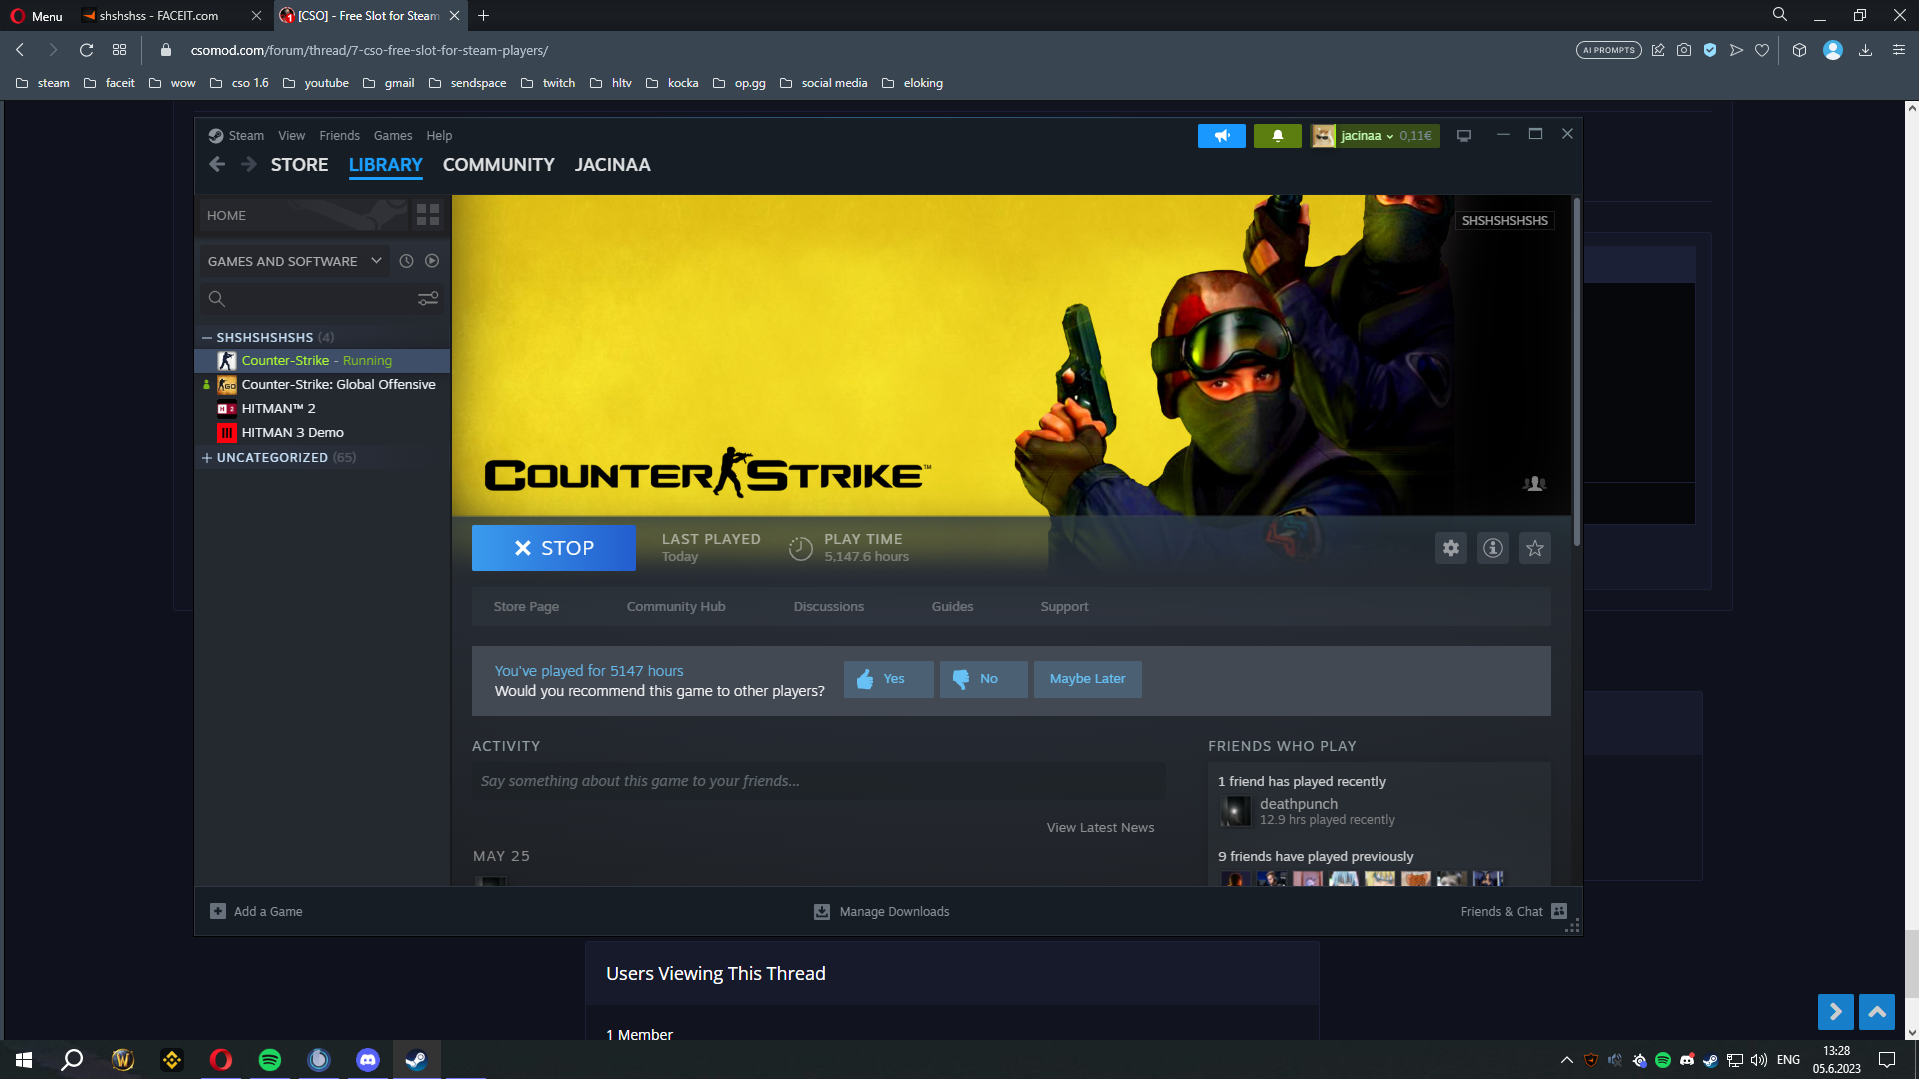Viewport: 1919px width, 1079px height.
Task: Open Friends & Chat panel
Action: (1514, 912)
